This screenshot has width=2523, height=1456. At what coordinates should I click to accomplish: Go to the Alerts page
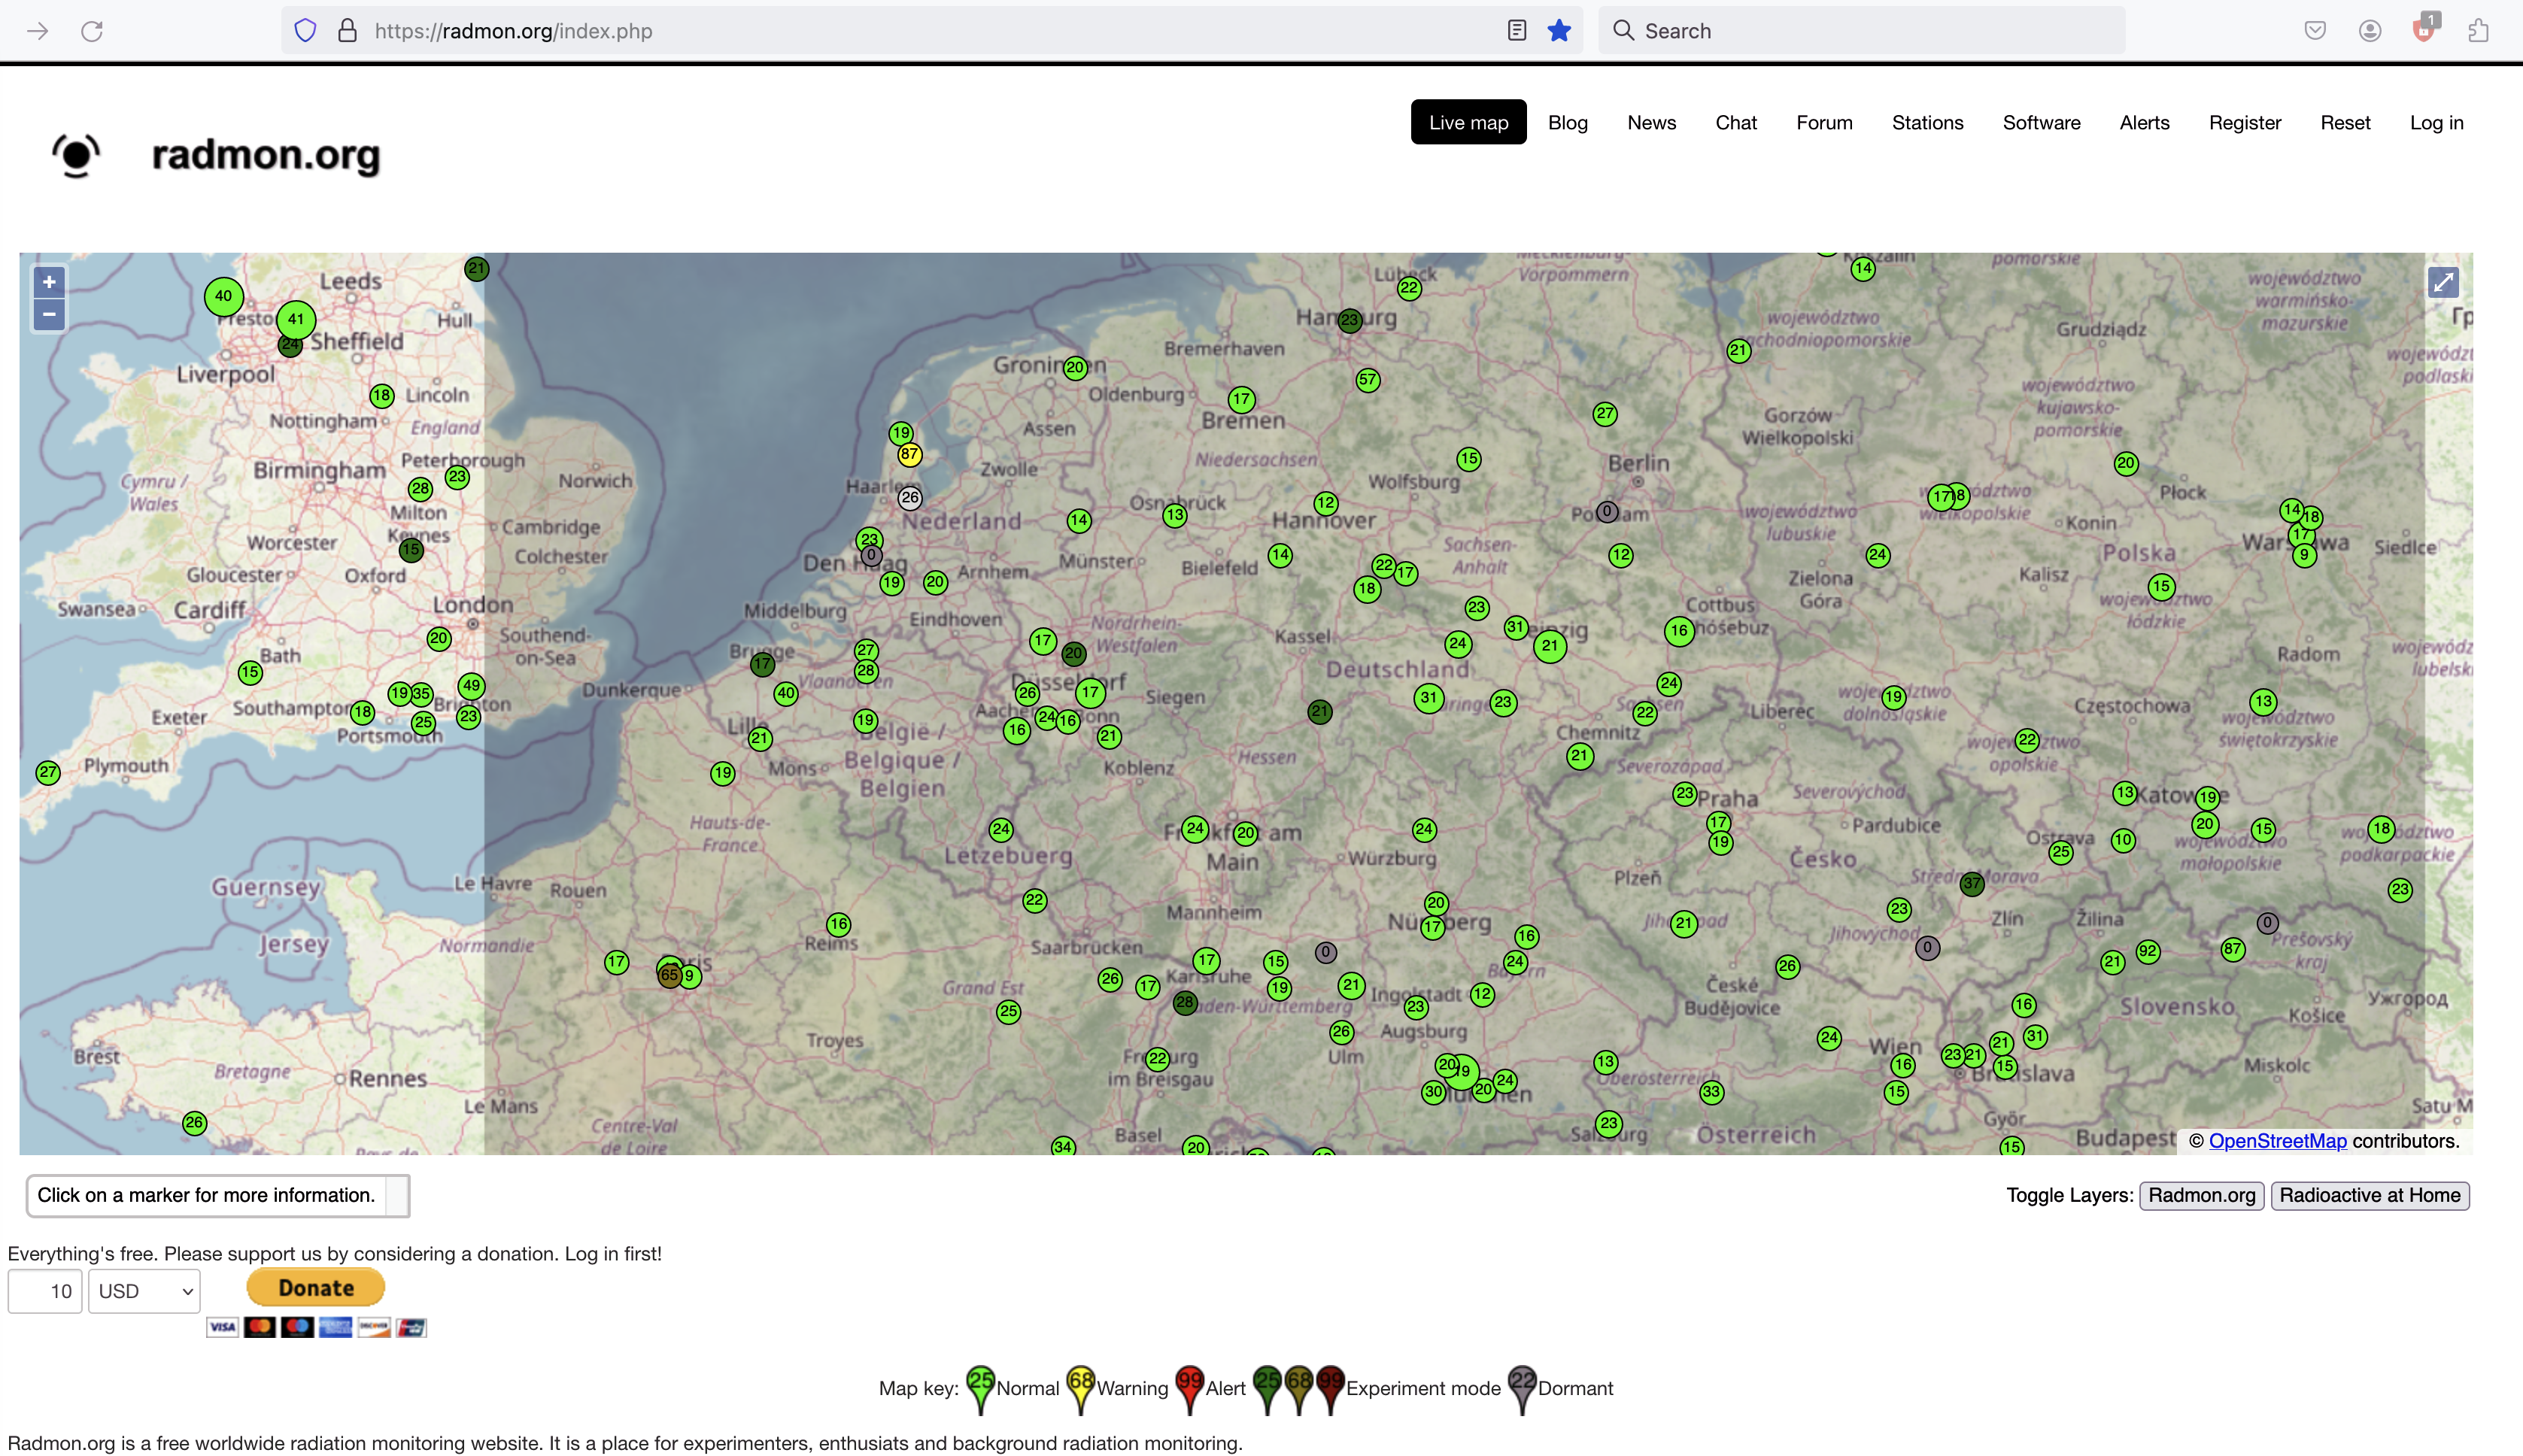click(2144, 122)
